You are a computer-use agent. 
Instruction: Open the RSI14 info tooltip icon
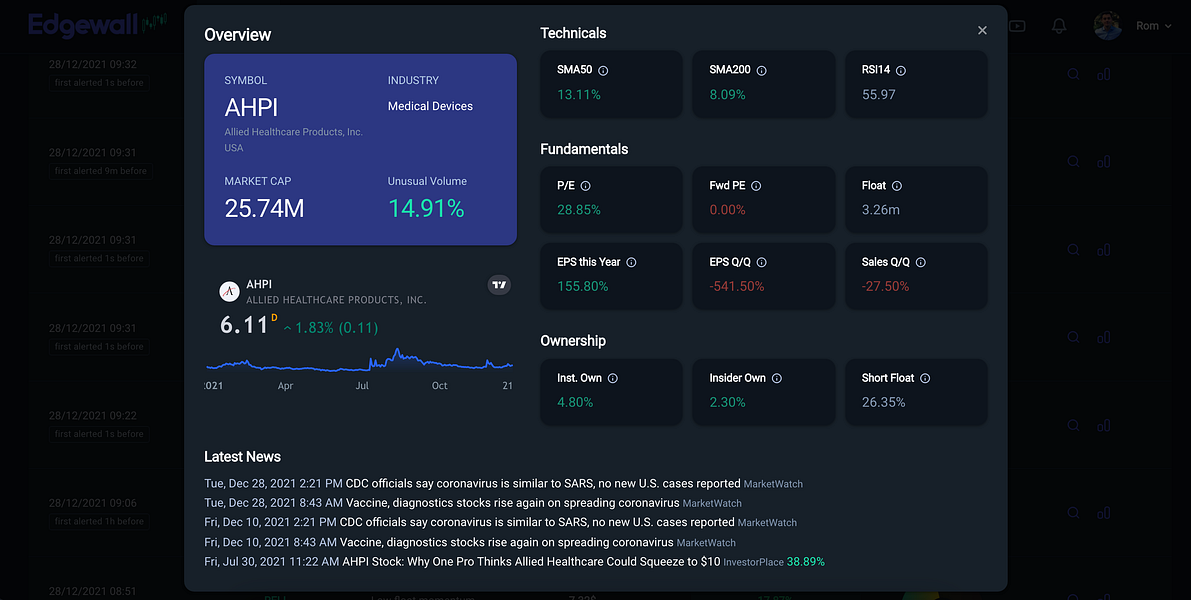901,71
